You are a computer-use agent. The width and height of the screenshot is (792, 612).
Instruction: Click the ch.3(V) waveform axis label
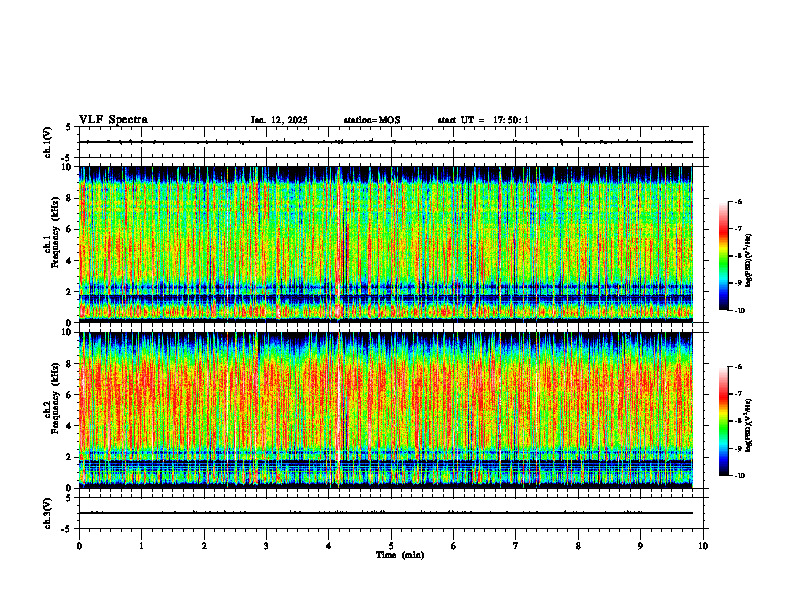pyautogui.click(x=48, y=513)
